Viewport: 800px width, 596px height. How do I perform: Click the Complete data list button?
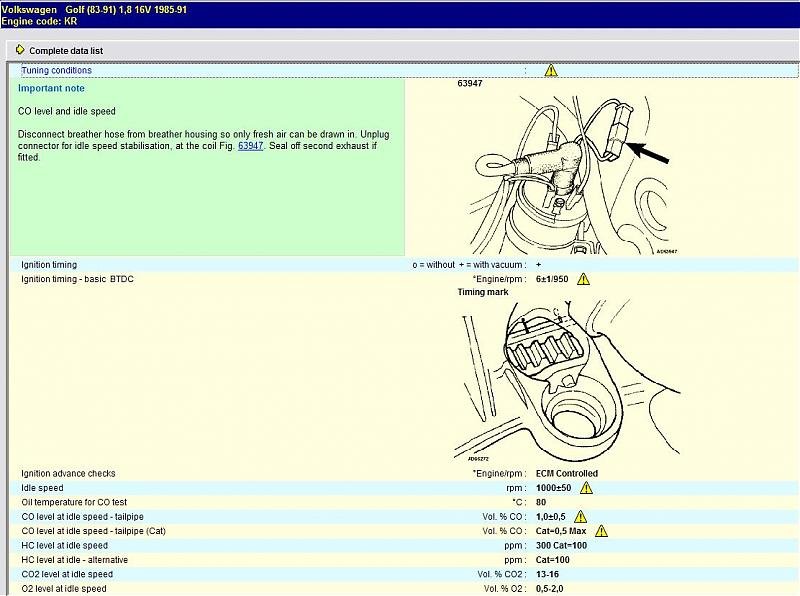[x=65, y=50]
